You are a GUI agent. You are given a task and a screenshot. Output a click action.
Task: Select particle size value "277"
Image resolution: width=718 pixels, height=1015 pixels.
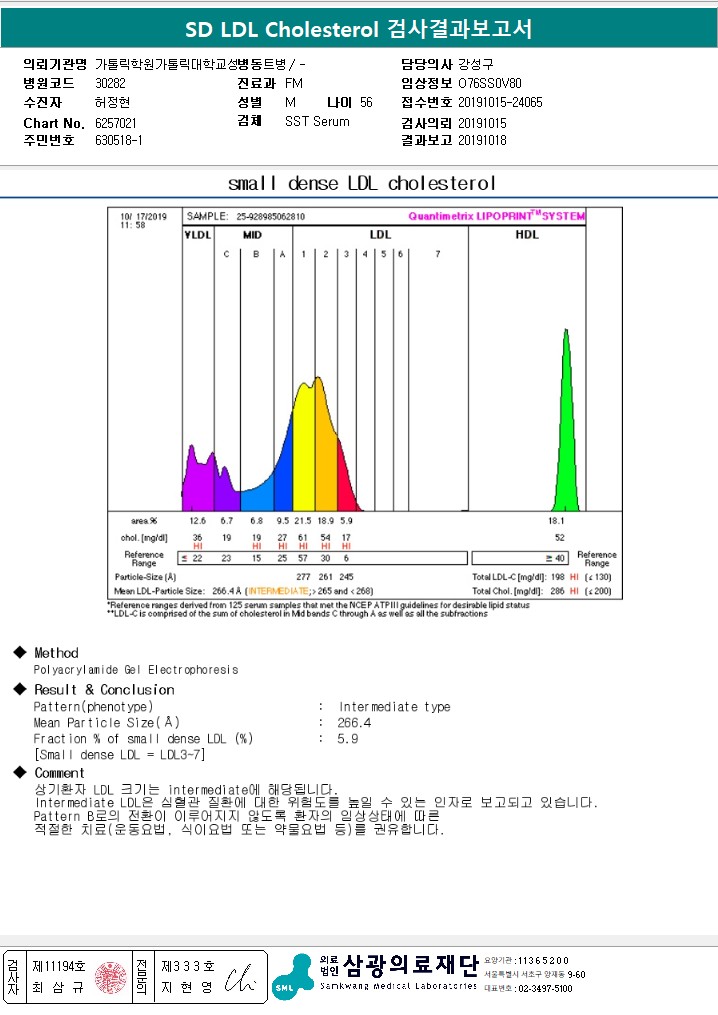point(303,577)
